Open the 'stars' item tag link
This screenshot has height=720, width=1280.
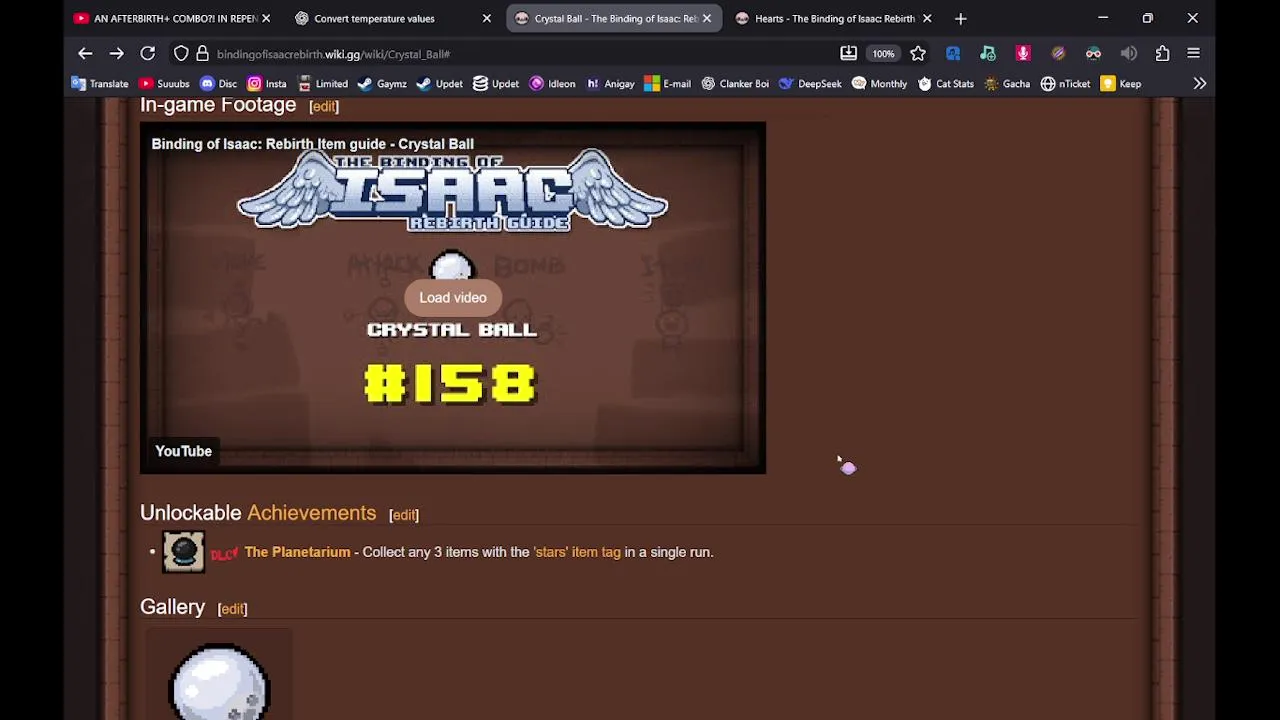(x=577, y=552)
